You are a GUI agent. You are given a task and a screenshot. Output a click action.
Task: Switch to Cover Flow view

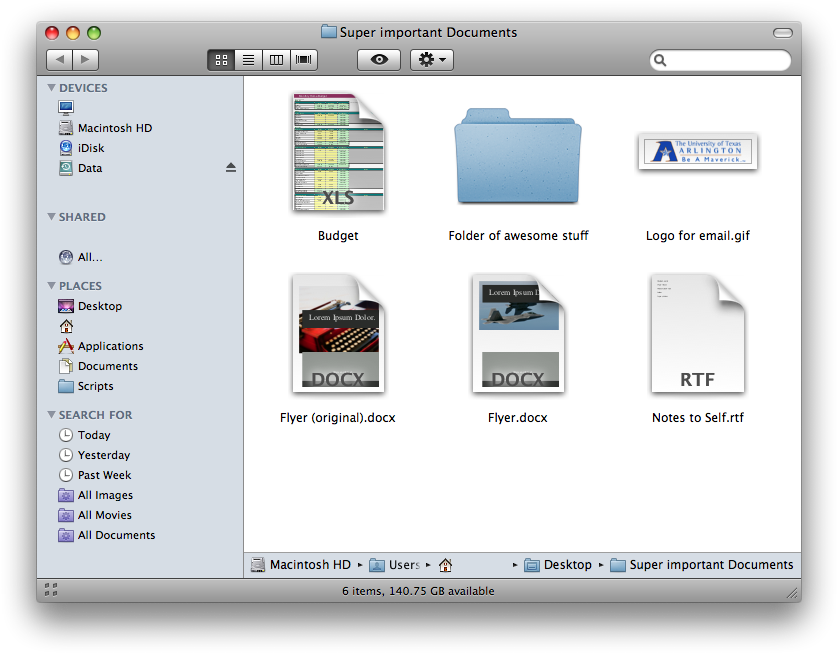pos(304,60)
